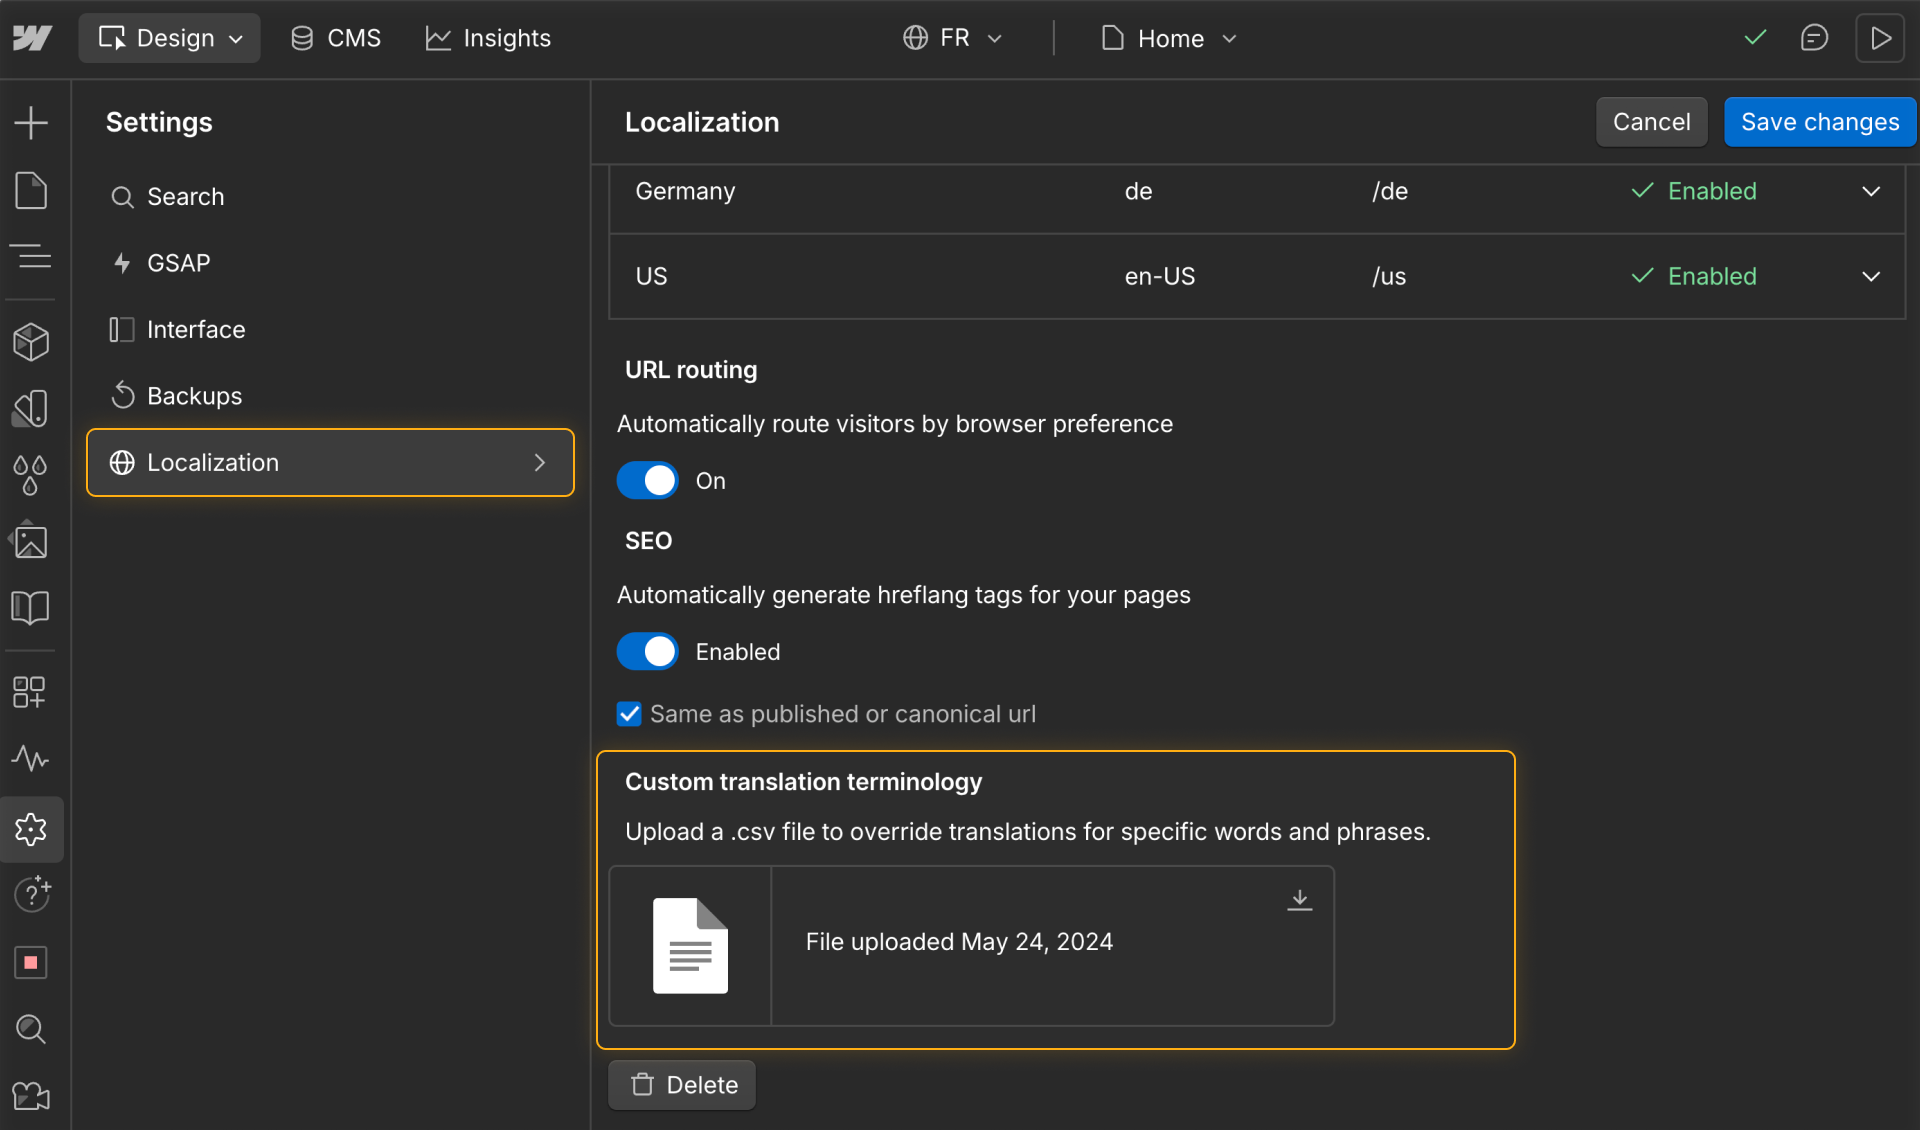Uncheck Same as published or canonical url
This screenshot has height=1130, width=1920.
click(629, 713)
